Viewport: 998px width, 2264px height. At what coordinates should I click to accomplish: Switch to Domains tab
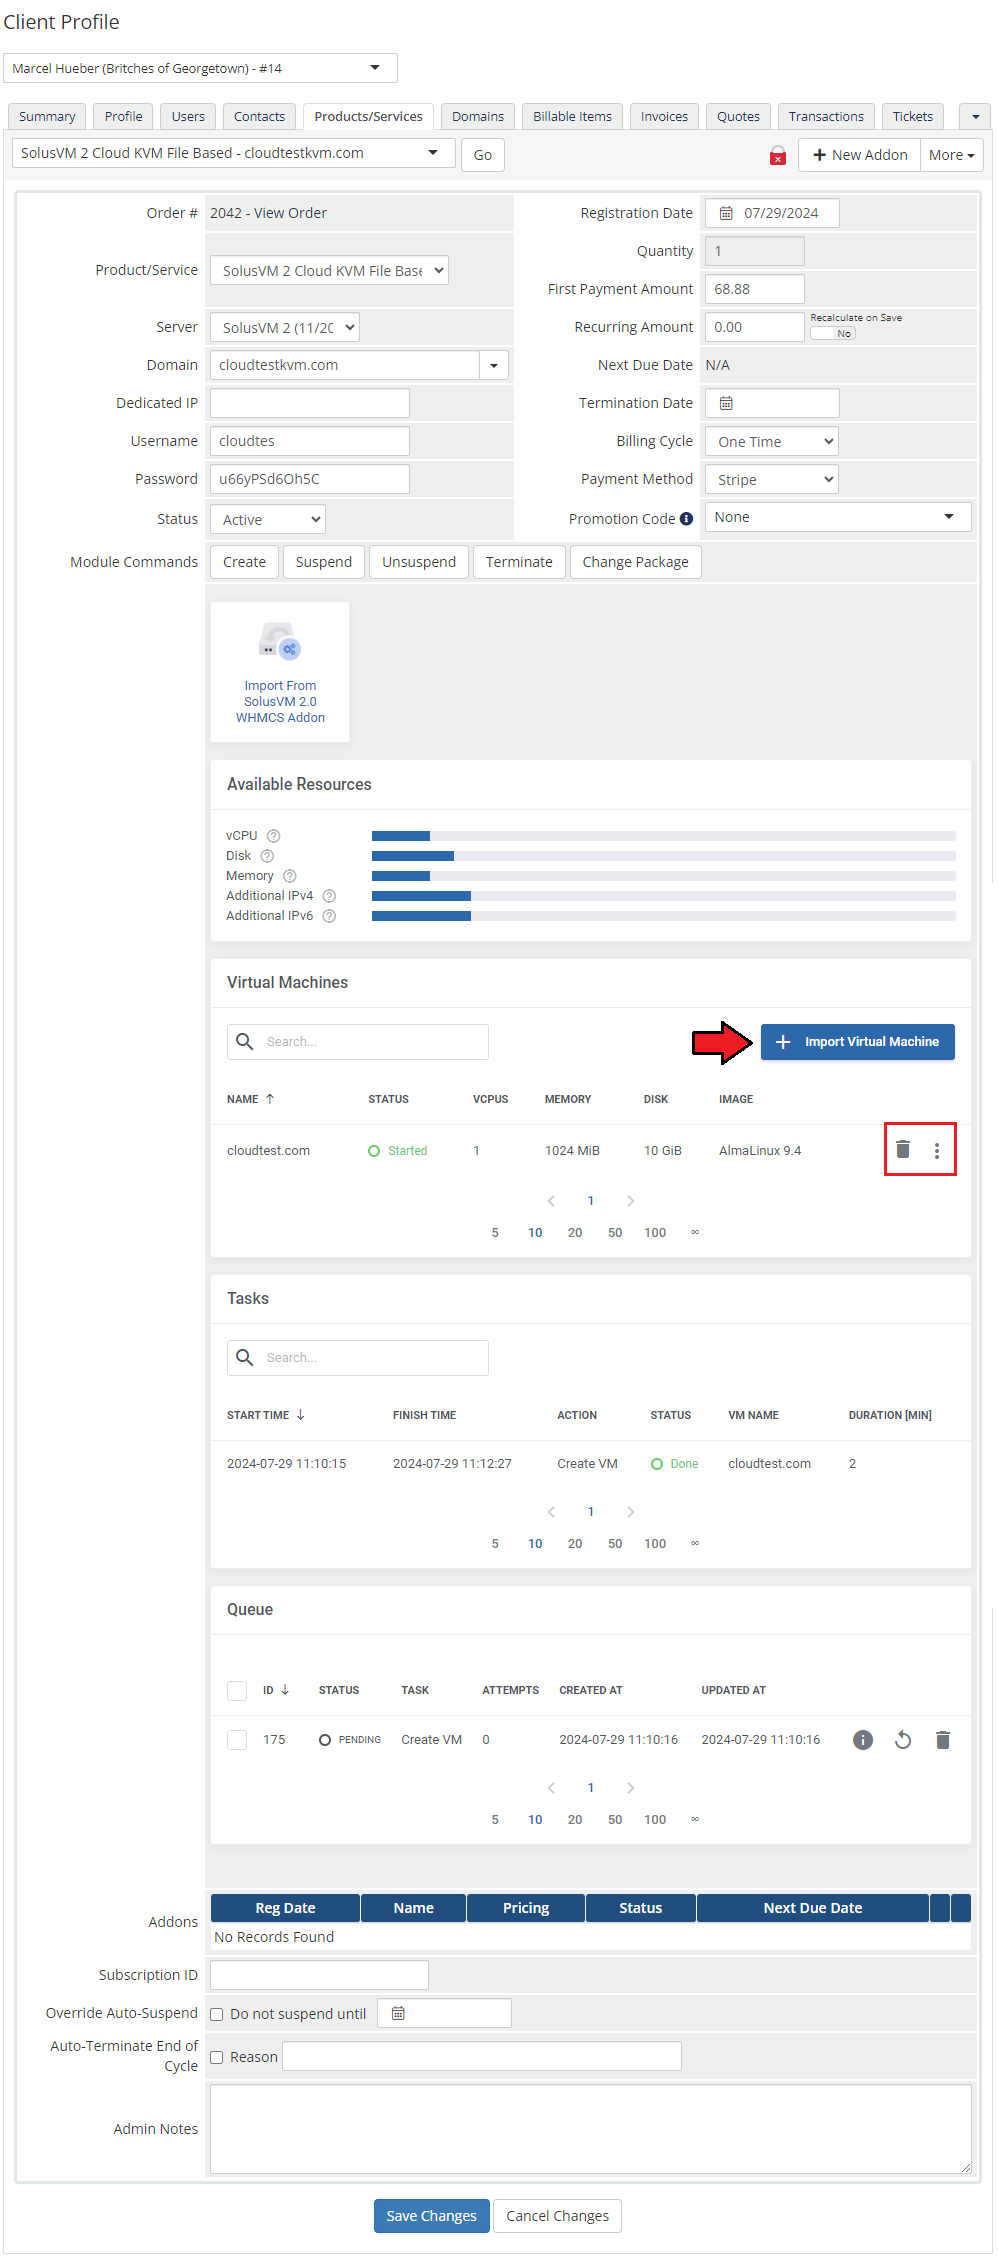478,116
